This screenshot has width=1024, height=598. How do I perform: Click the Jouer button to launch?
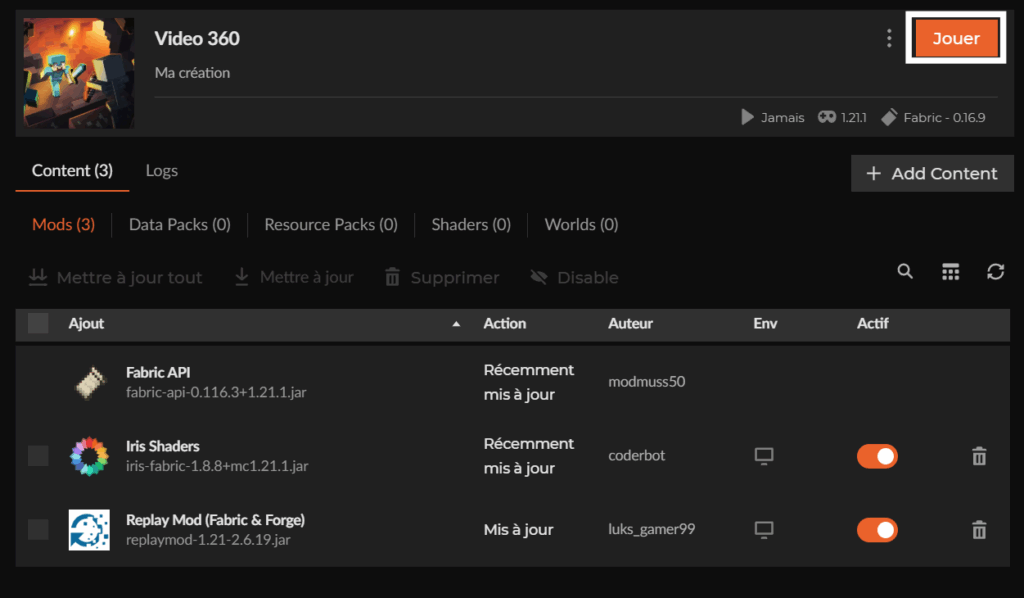[956, 39]
